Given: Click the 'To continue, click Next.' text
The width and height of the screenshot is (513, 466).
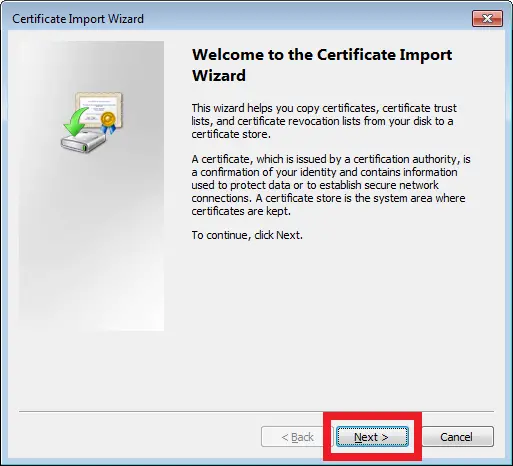Looking at the screenshot, I should (x=247, y=235).
